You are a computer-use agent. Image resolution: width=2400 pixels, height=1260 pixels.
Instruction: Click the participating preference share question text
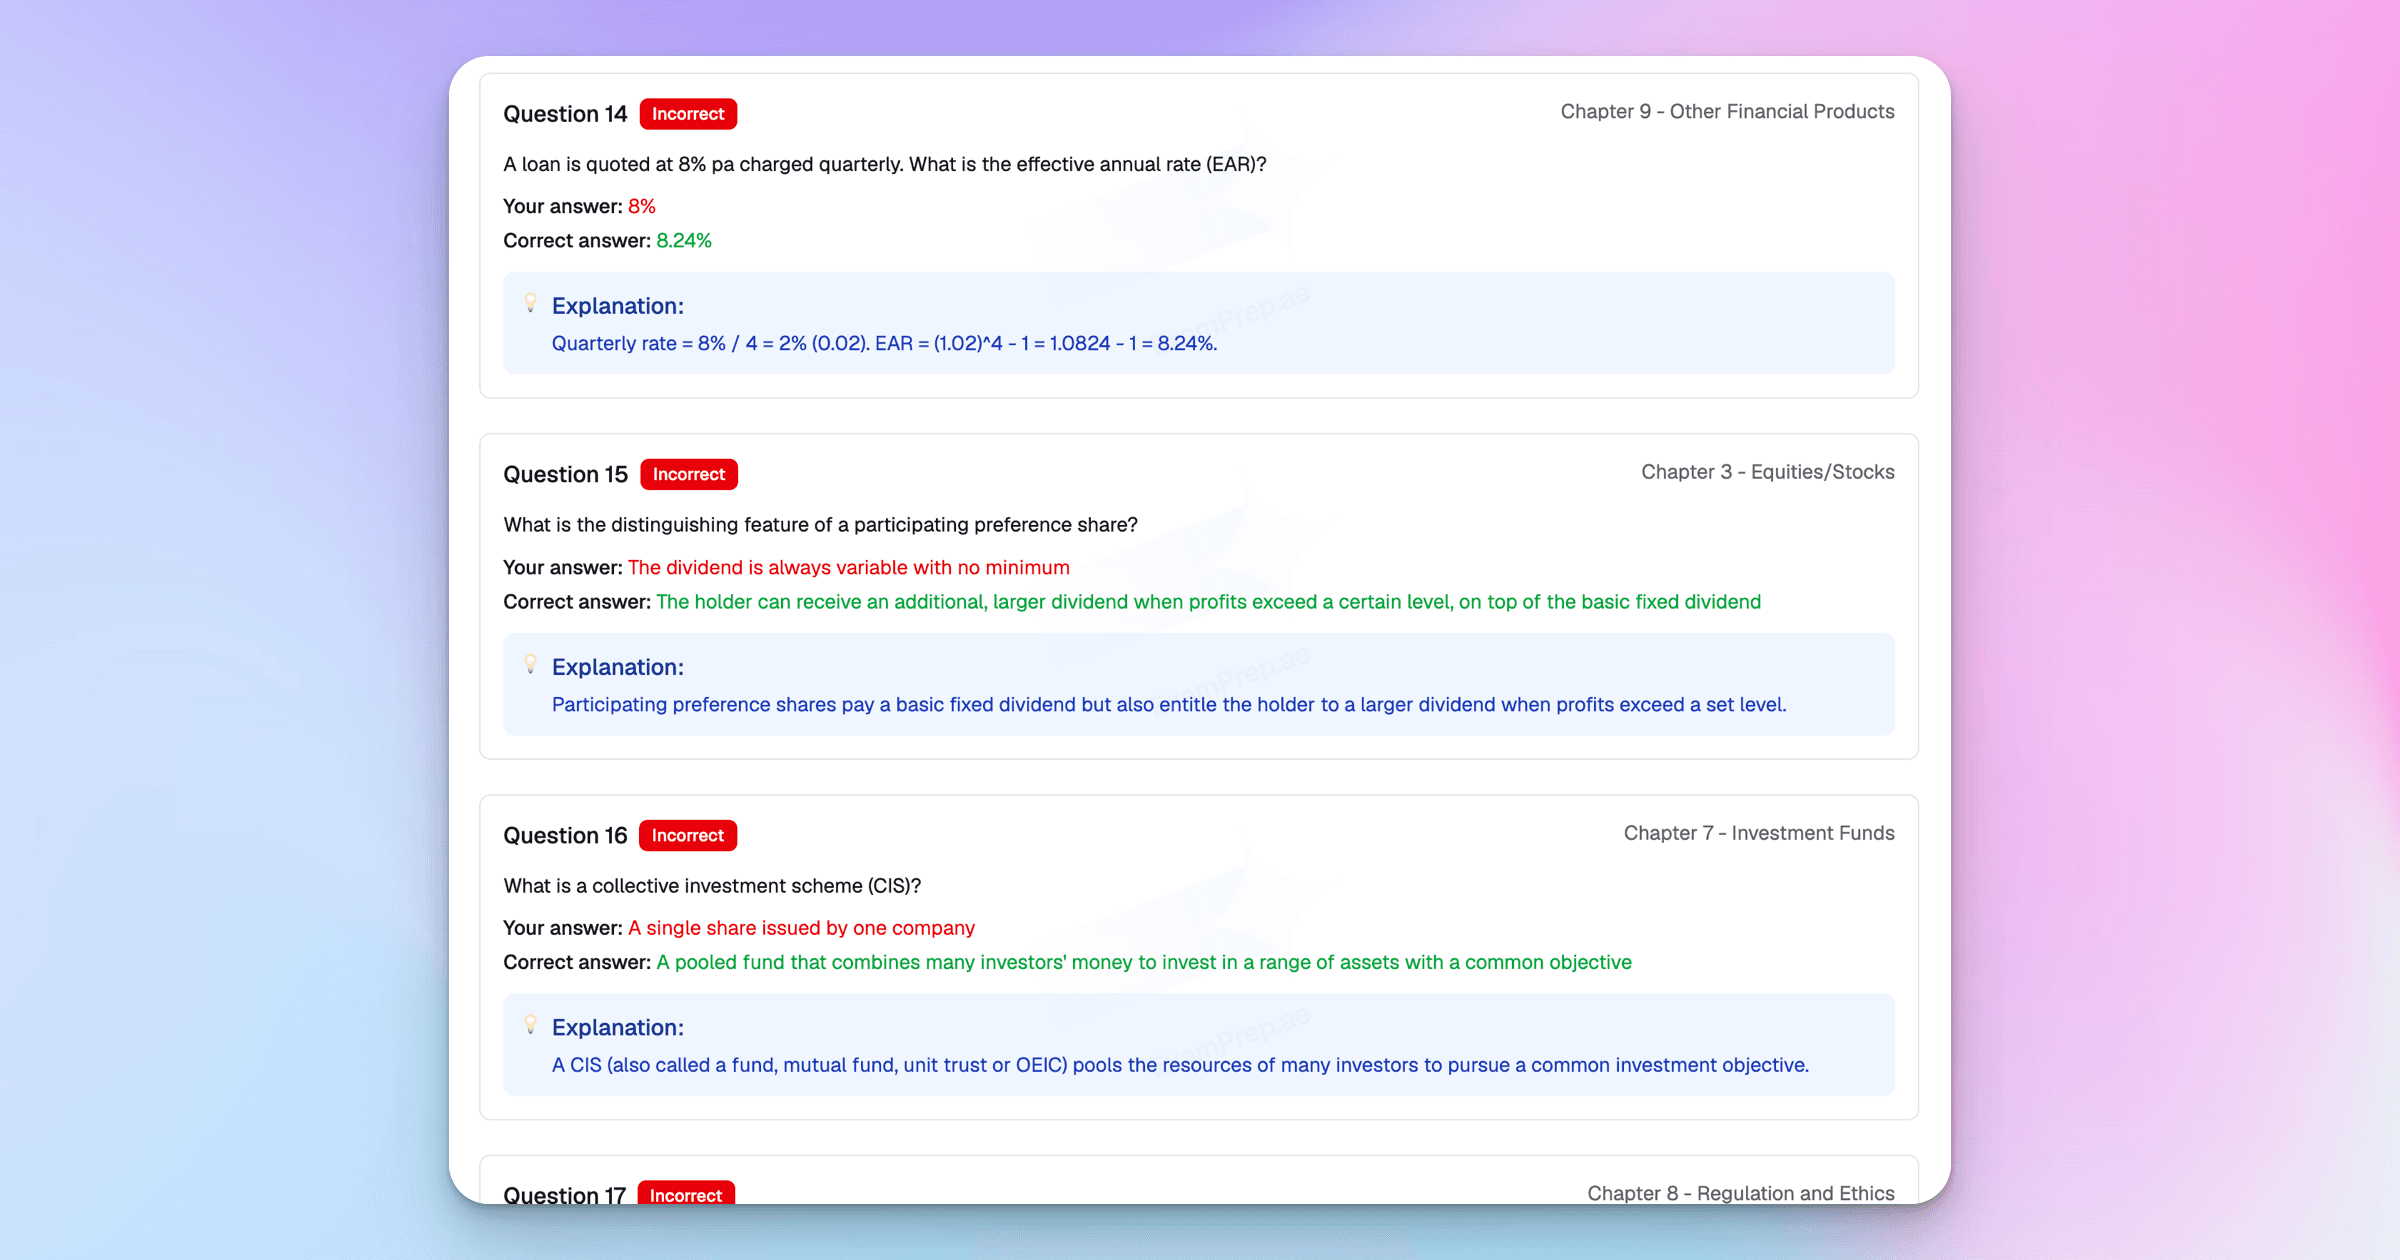pos(820,526)
